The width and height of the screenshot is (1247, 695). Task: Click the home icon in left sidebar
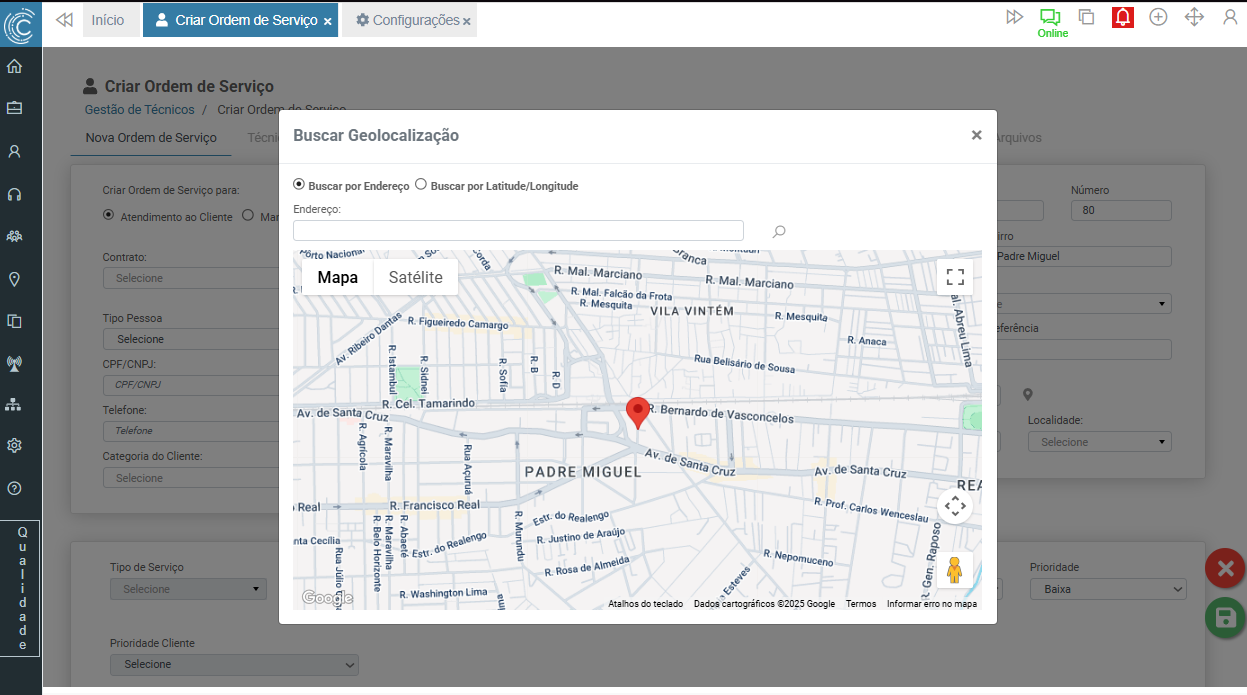pos(15,67)
